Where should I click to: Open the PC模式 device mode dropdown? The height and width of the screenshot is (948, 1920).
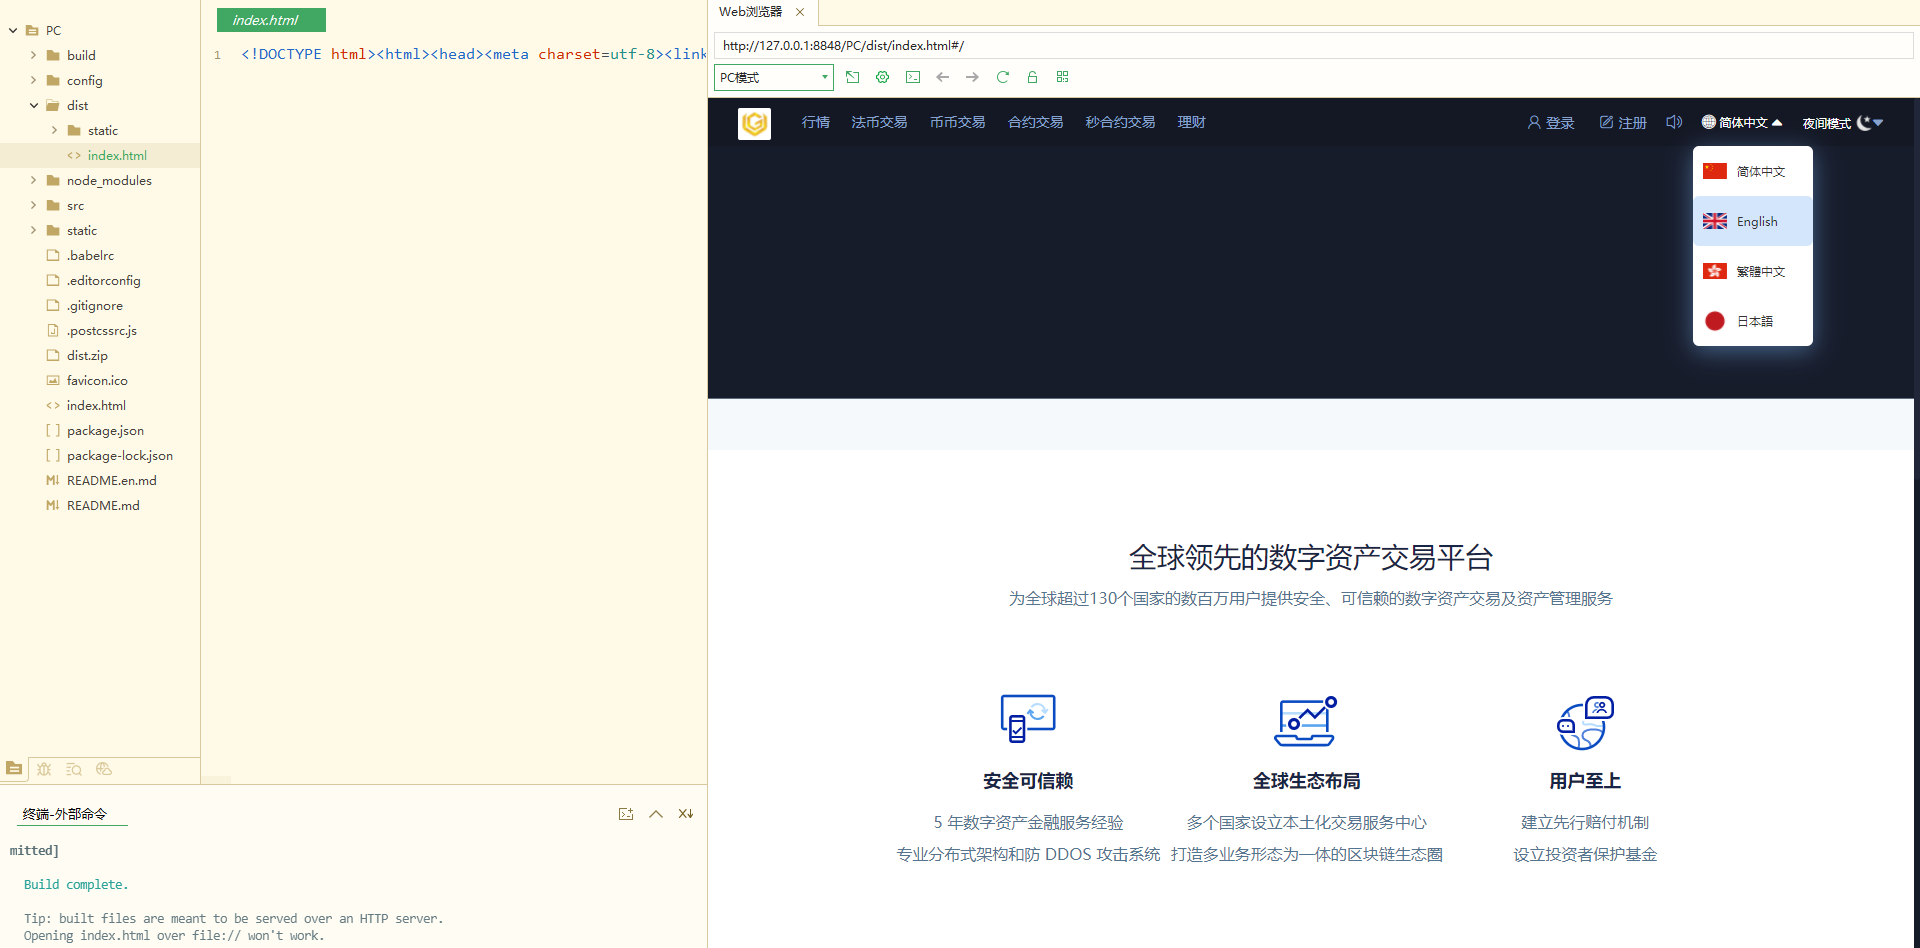[773, 77]
